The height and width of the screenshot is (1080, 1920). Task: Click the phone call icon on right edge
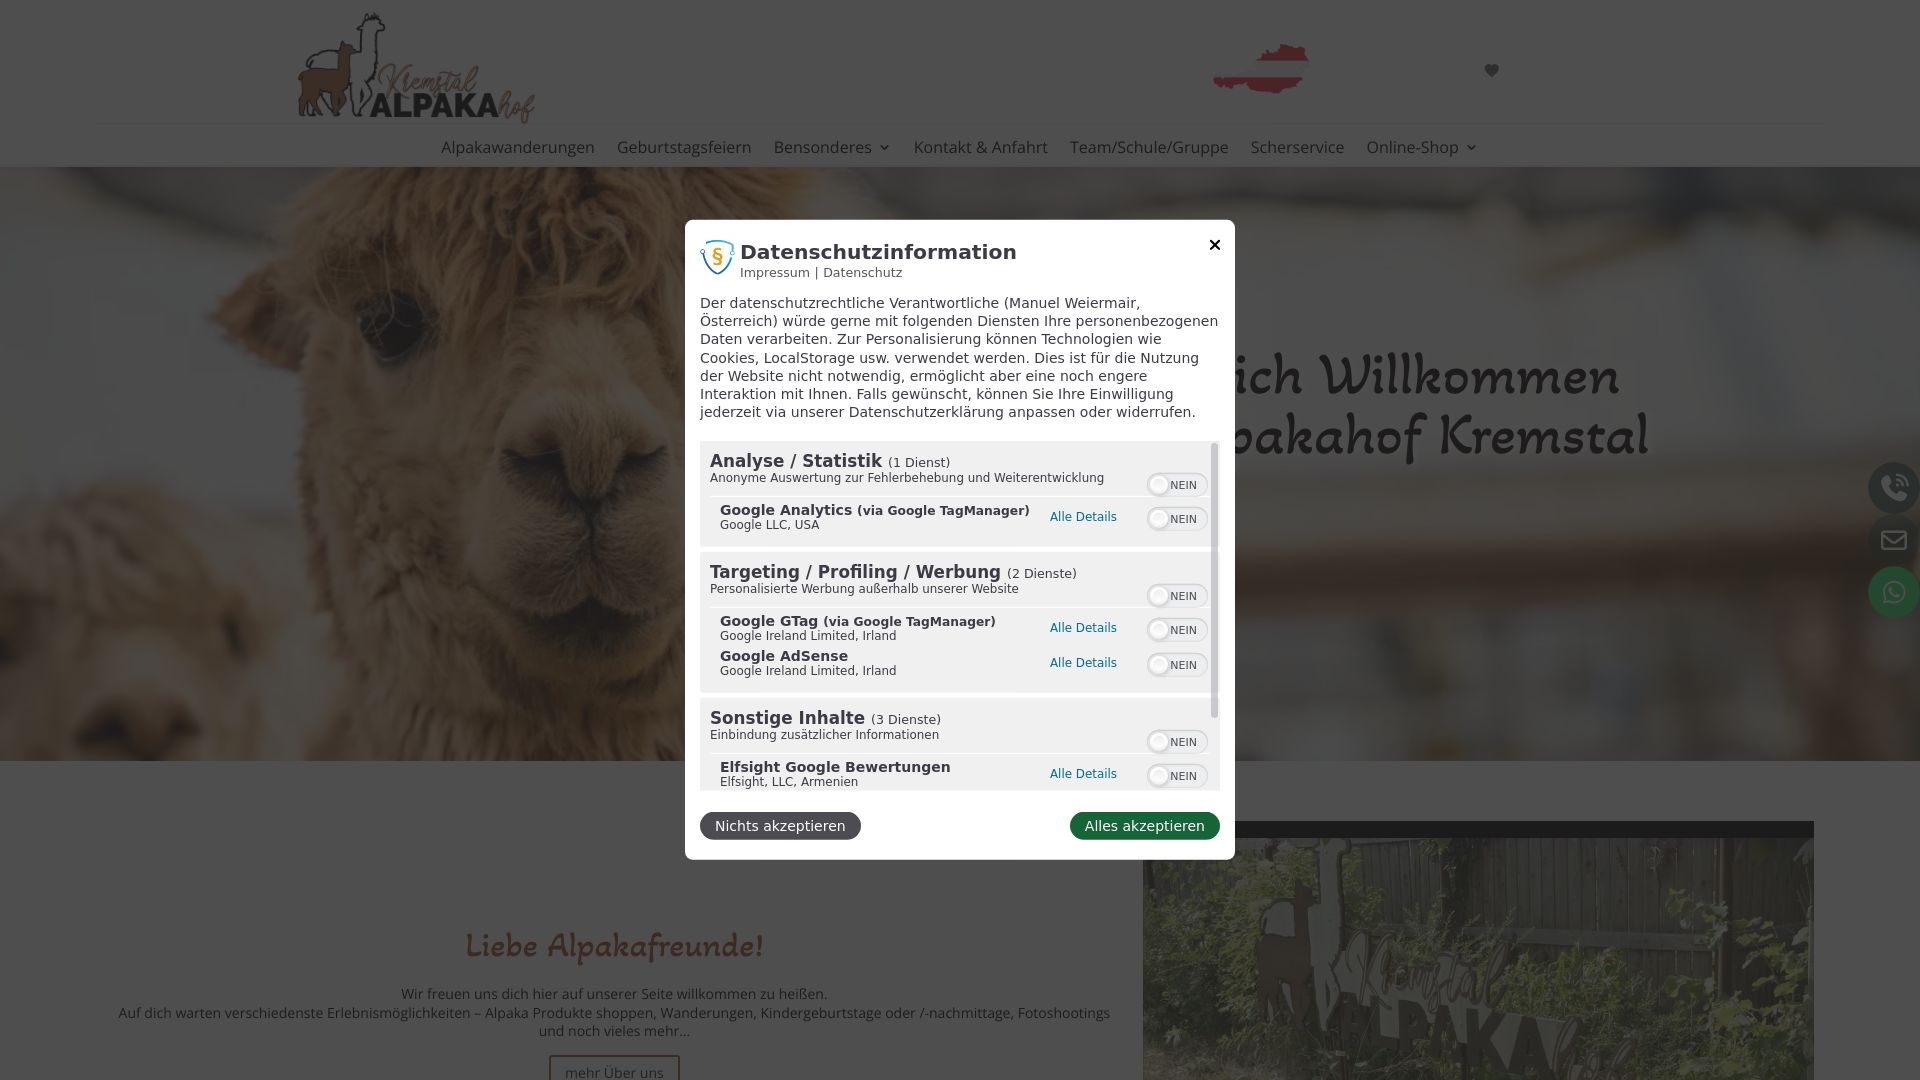coord(1893,488)
